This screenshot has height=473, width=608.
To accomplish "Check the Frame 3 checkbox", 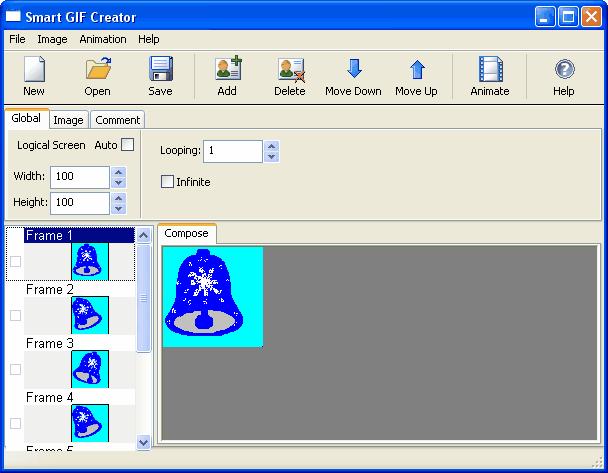I will click(16, 369).
